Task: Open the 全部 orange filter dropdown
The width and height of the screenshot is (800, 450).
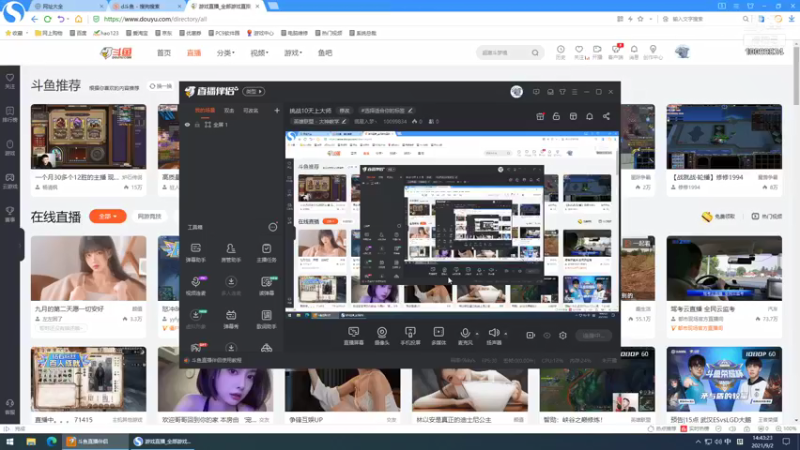Action: point(108,216)
